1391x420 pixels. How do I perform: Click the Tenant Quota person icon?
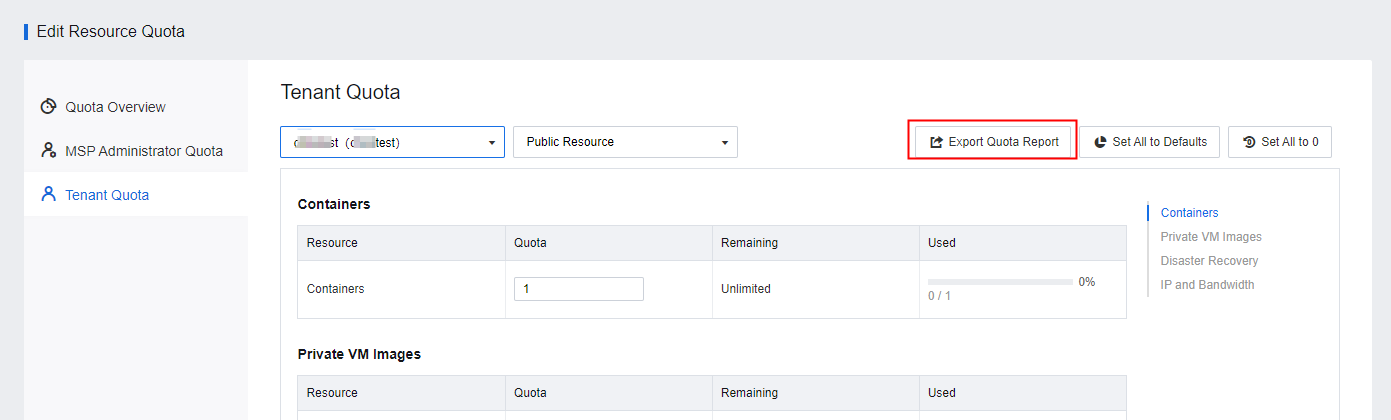pos(48,195)
